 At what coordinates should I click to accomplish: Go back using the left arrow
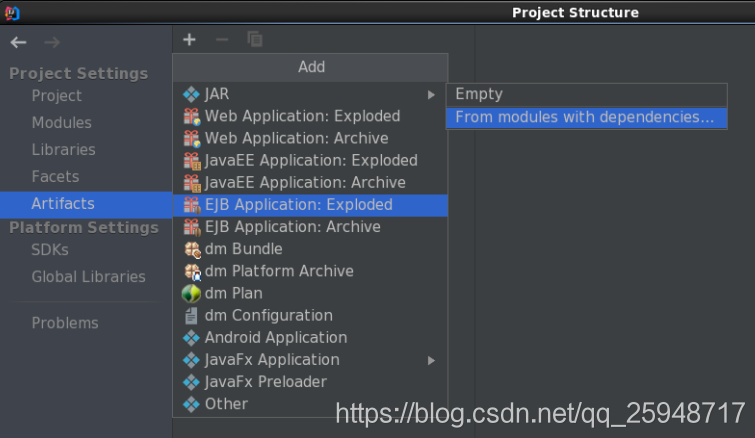[x=18, y=42]
